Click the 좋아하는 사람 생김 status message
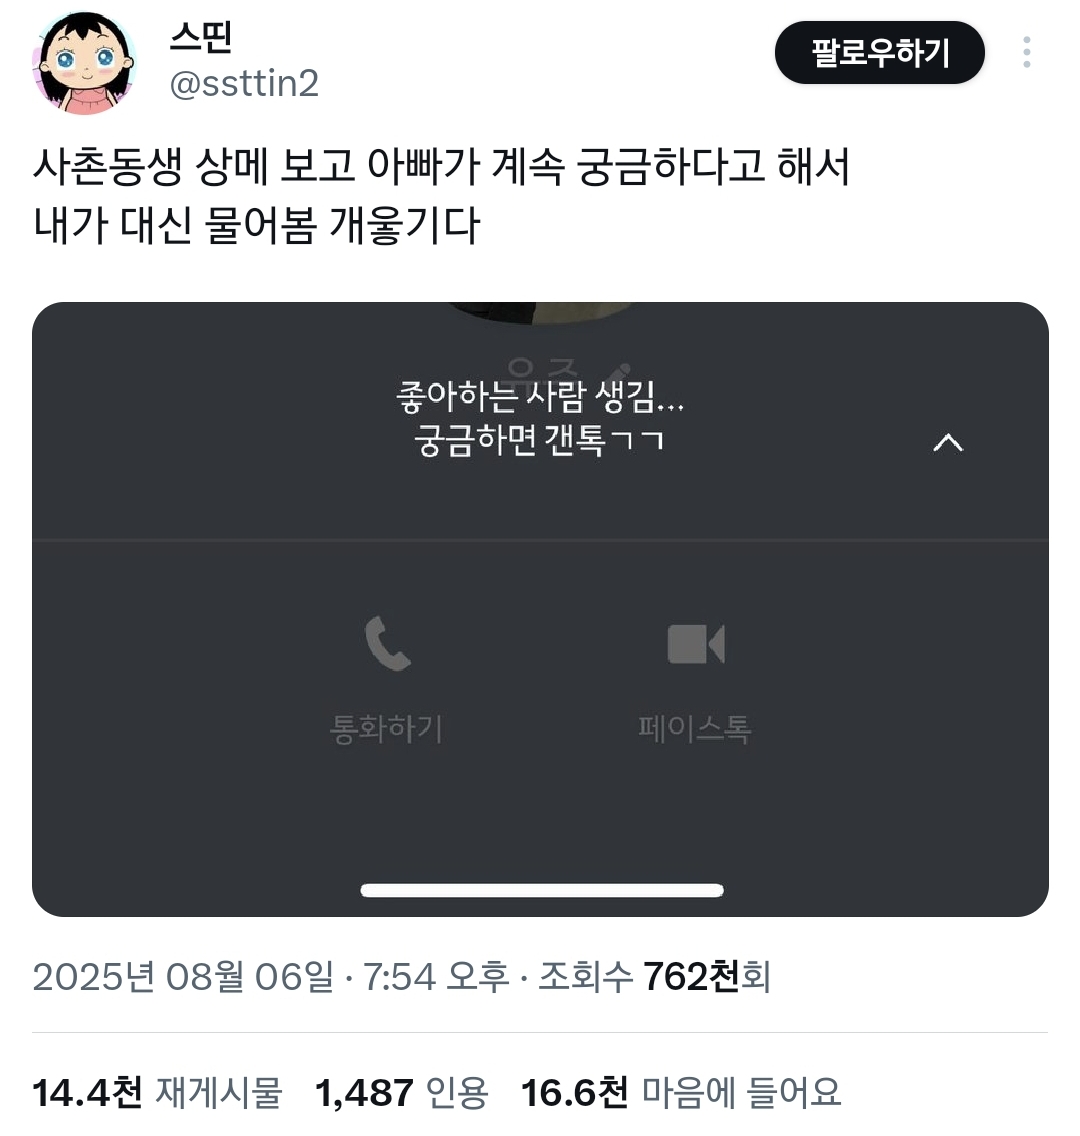Viewport: 1080px width, 1136px height. (540, 418)
